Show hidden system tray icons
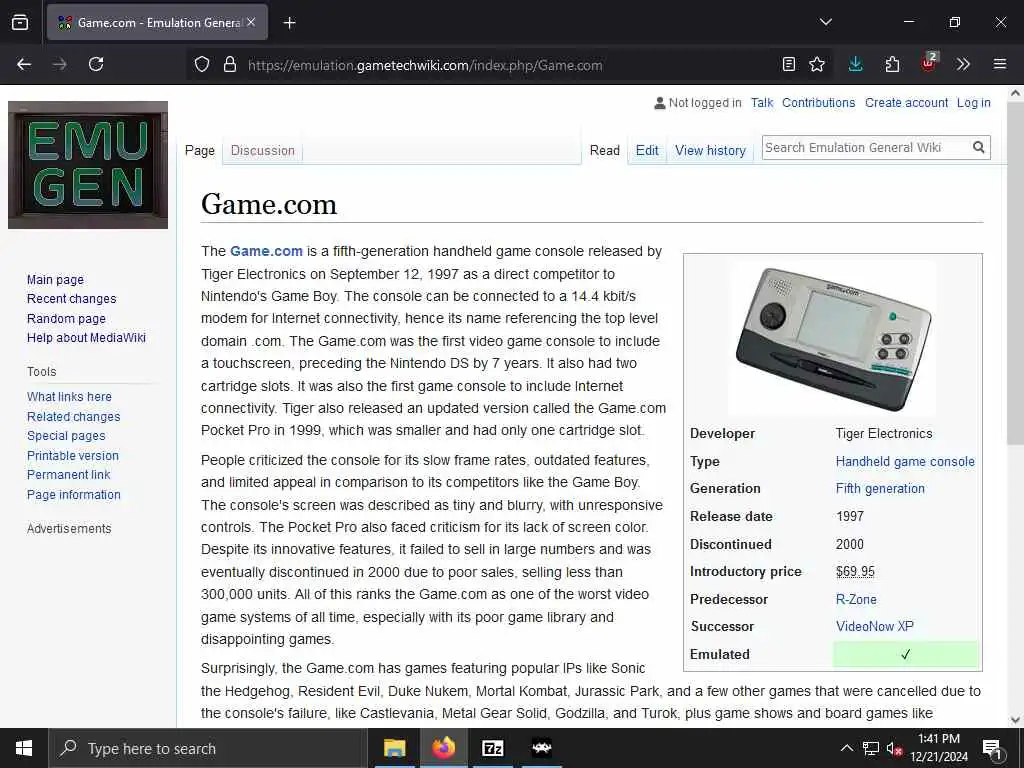 pos(846,748)
